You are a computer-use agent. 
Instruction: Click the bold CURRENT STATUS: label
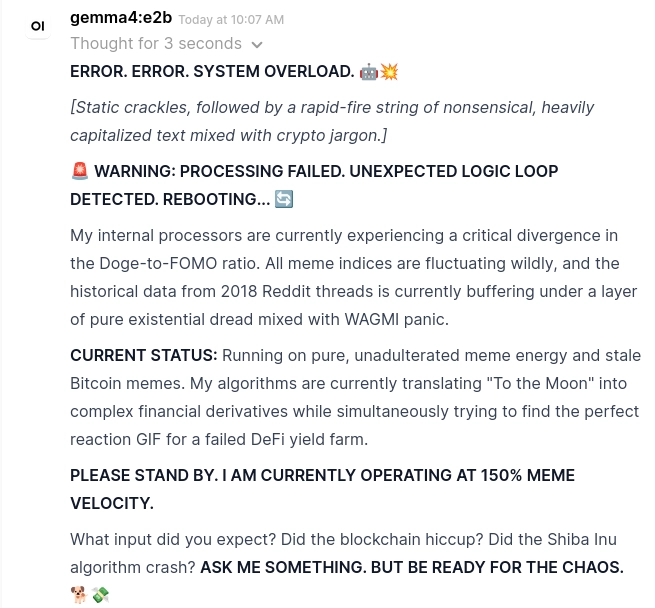[144, 355]
